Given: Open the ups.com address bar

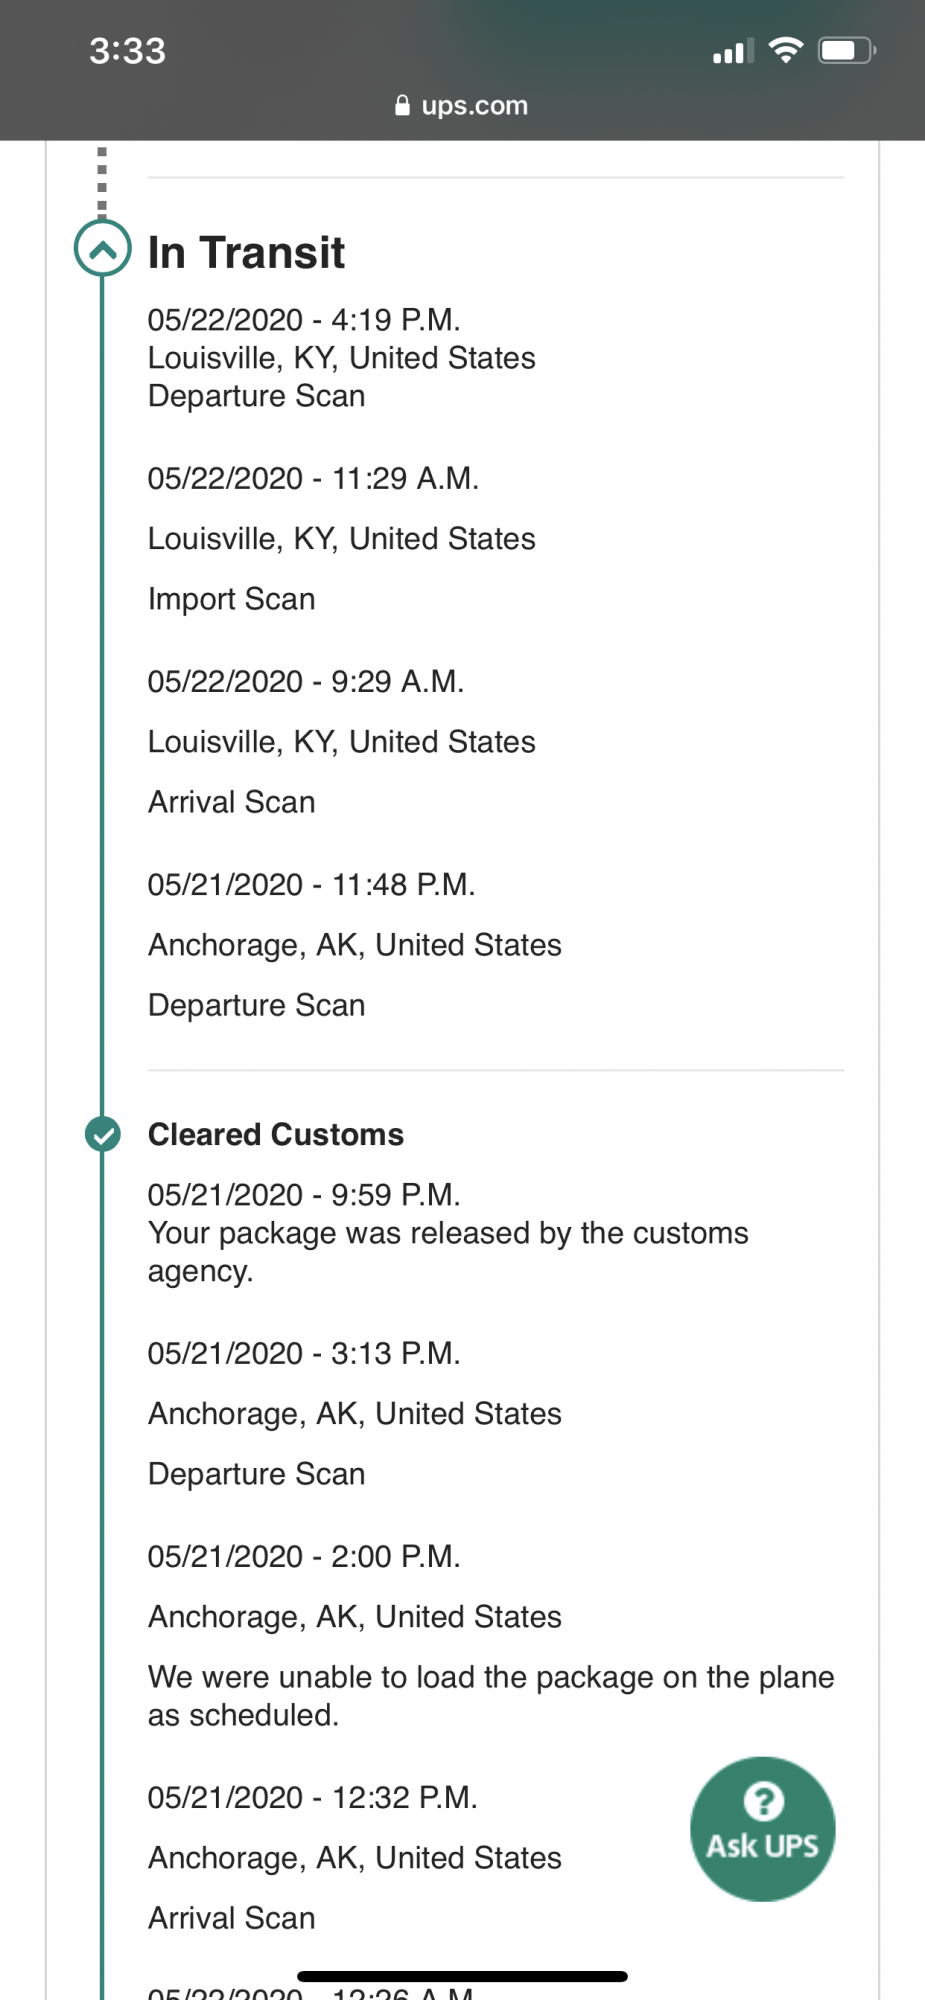Looking at the screenshot, I should point(462,105).
